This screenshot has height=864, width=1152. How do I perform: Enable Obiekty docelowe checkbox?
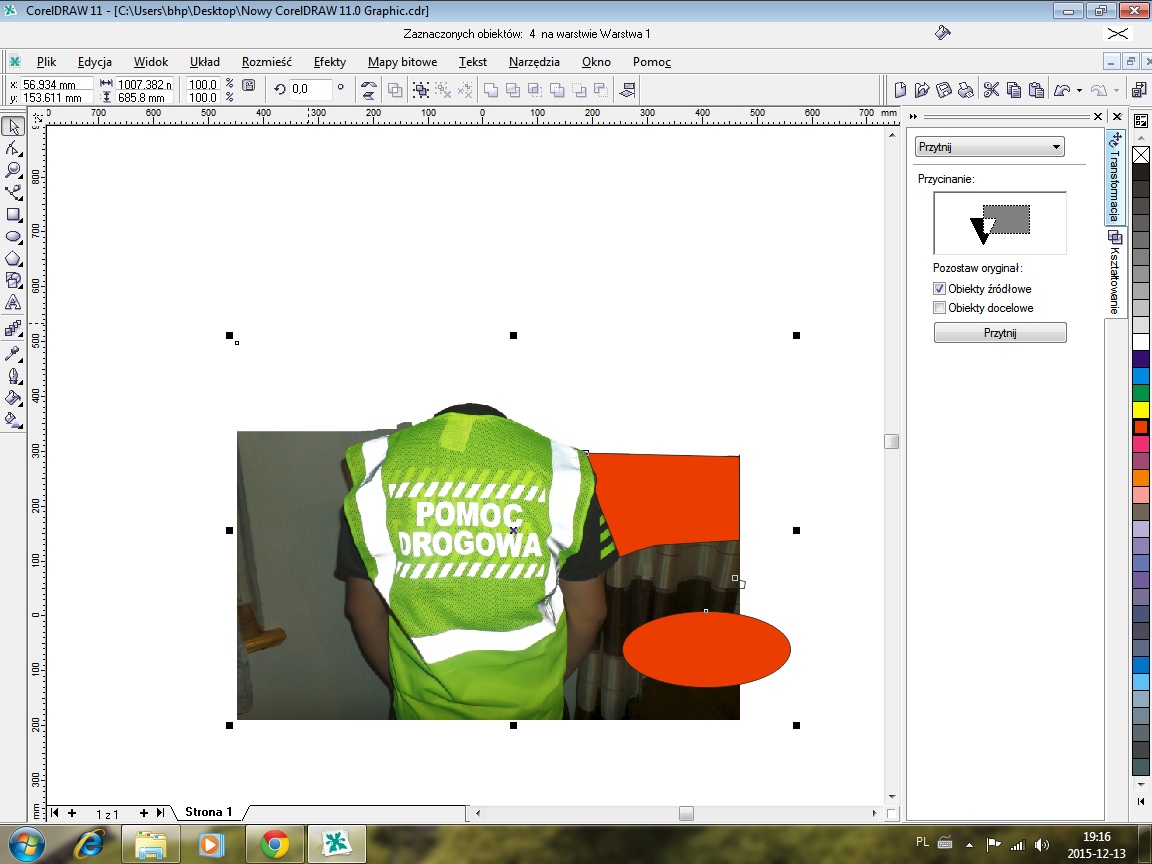point(939,309)
